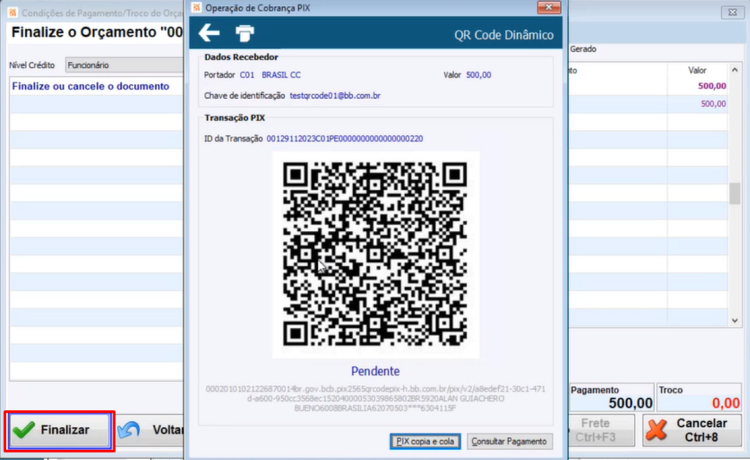750x460 pixels.
Task: Click the portador code C01
Action: 247,75
